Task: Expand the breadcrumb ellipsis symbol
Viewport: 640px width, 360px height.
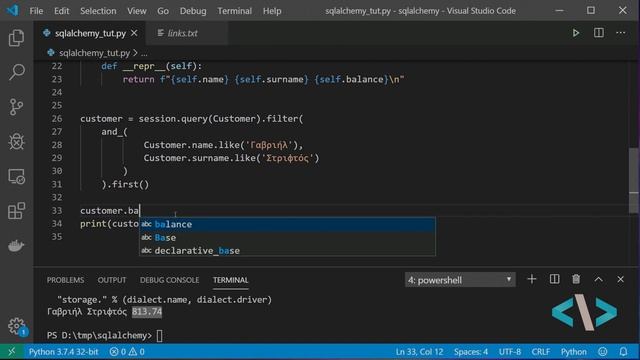Action: (x=144, y=53)
